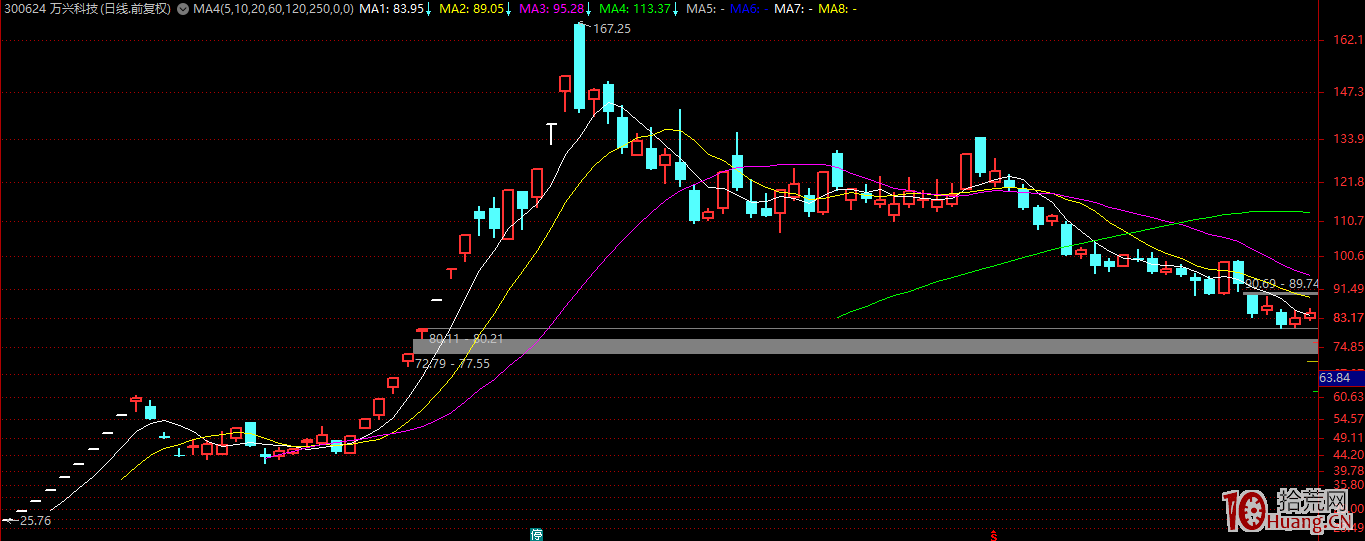Click the yellow MA2: 89.05 value
Viewport: 1365px width, 541px height.
[x=472, y=9]
